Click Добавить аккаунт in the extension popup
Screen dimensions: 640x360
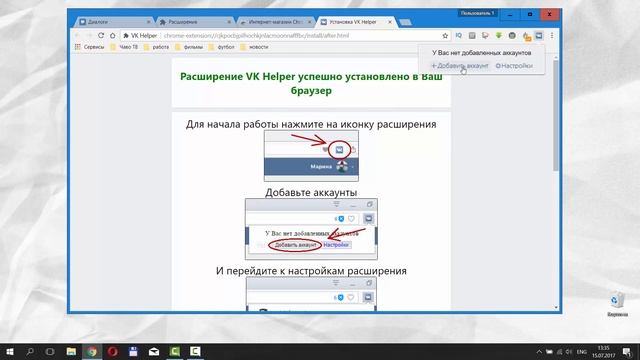(460, 66)
